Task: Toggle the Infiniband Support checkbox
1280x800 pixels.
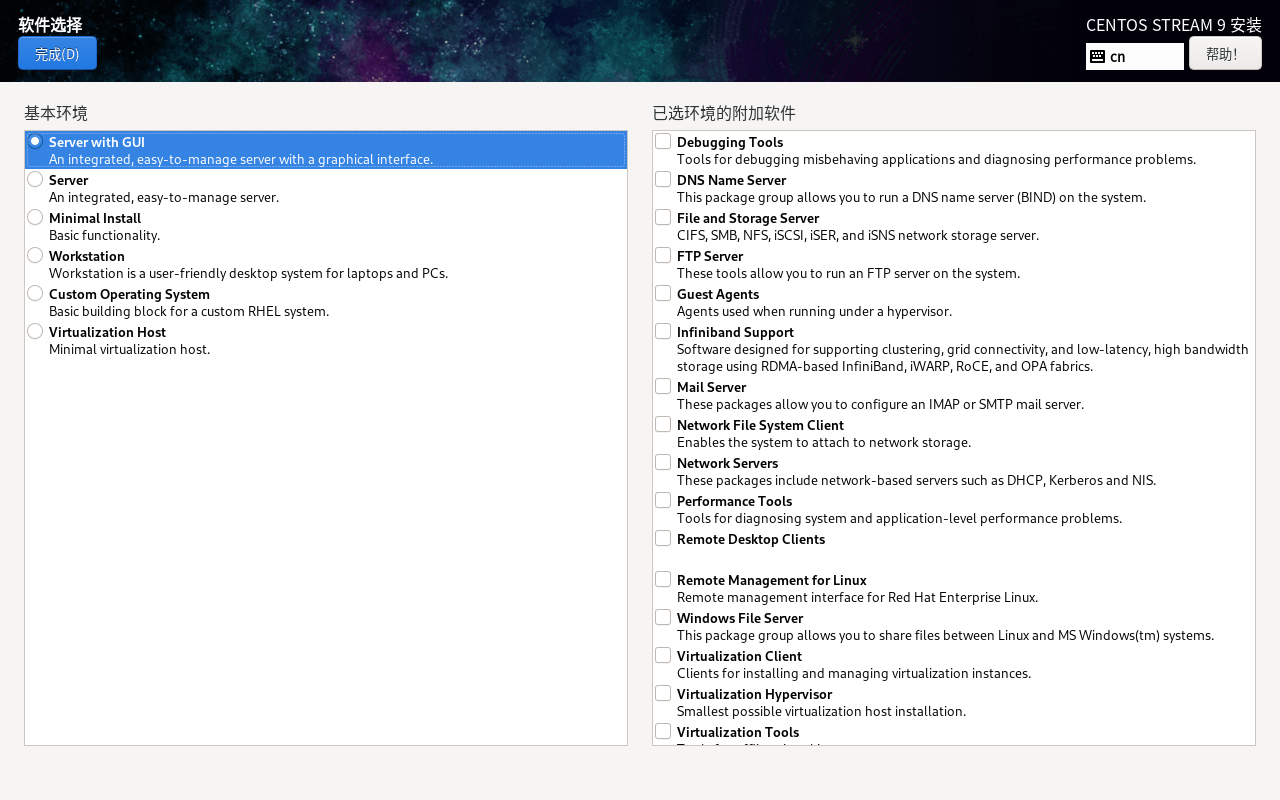Action: click(x=663, y=331)
